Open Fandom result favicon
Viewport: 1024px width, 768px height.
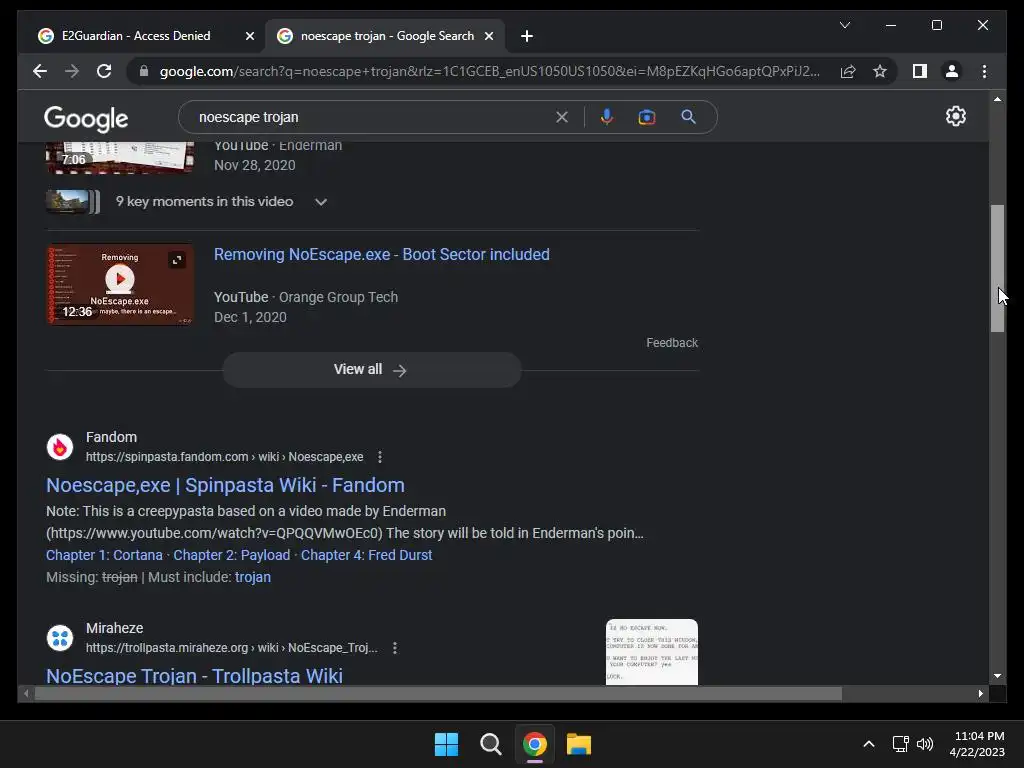point(60,447)
